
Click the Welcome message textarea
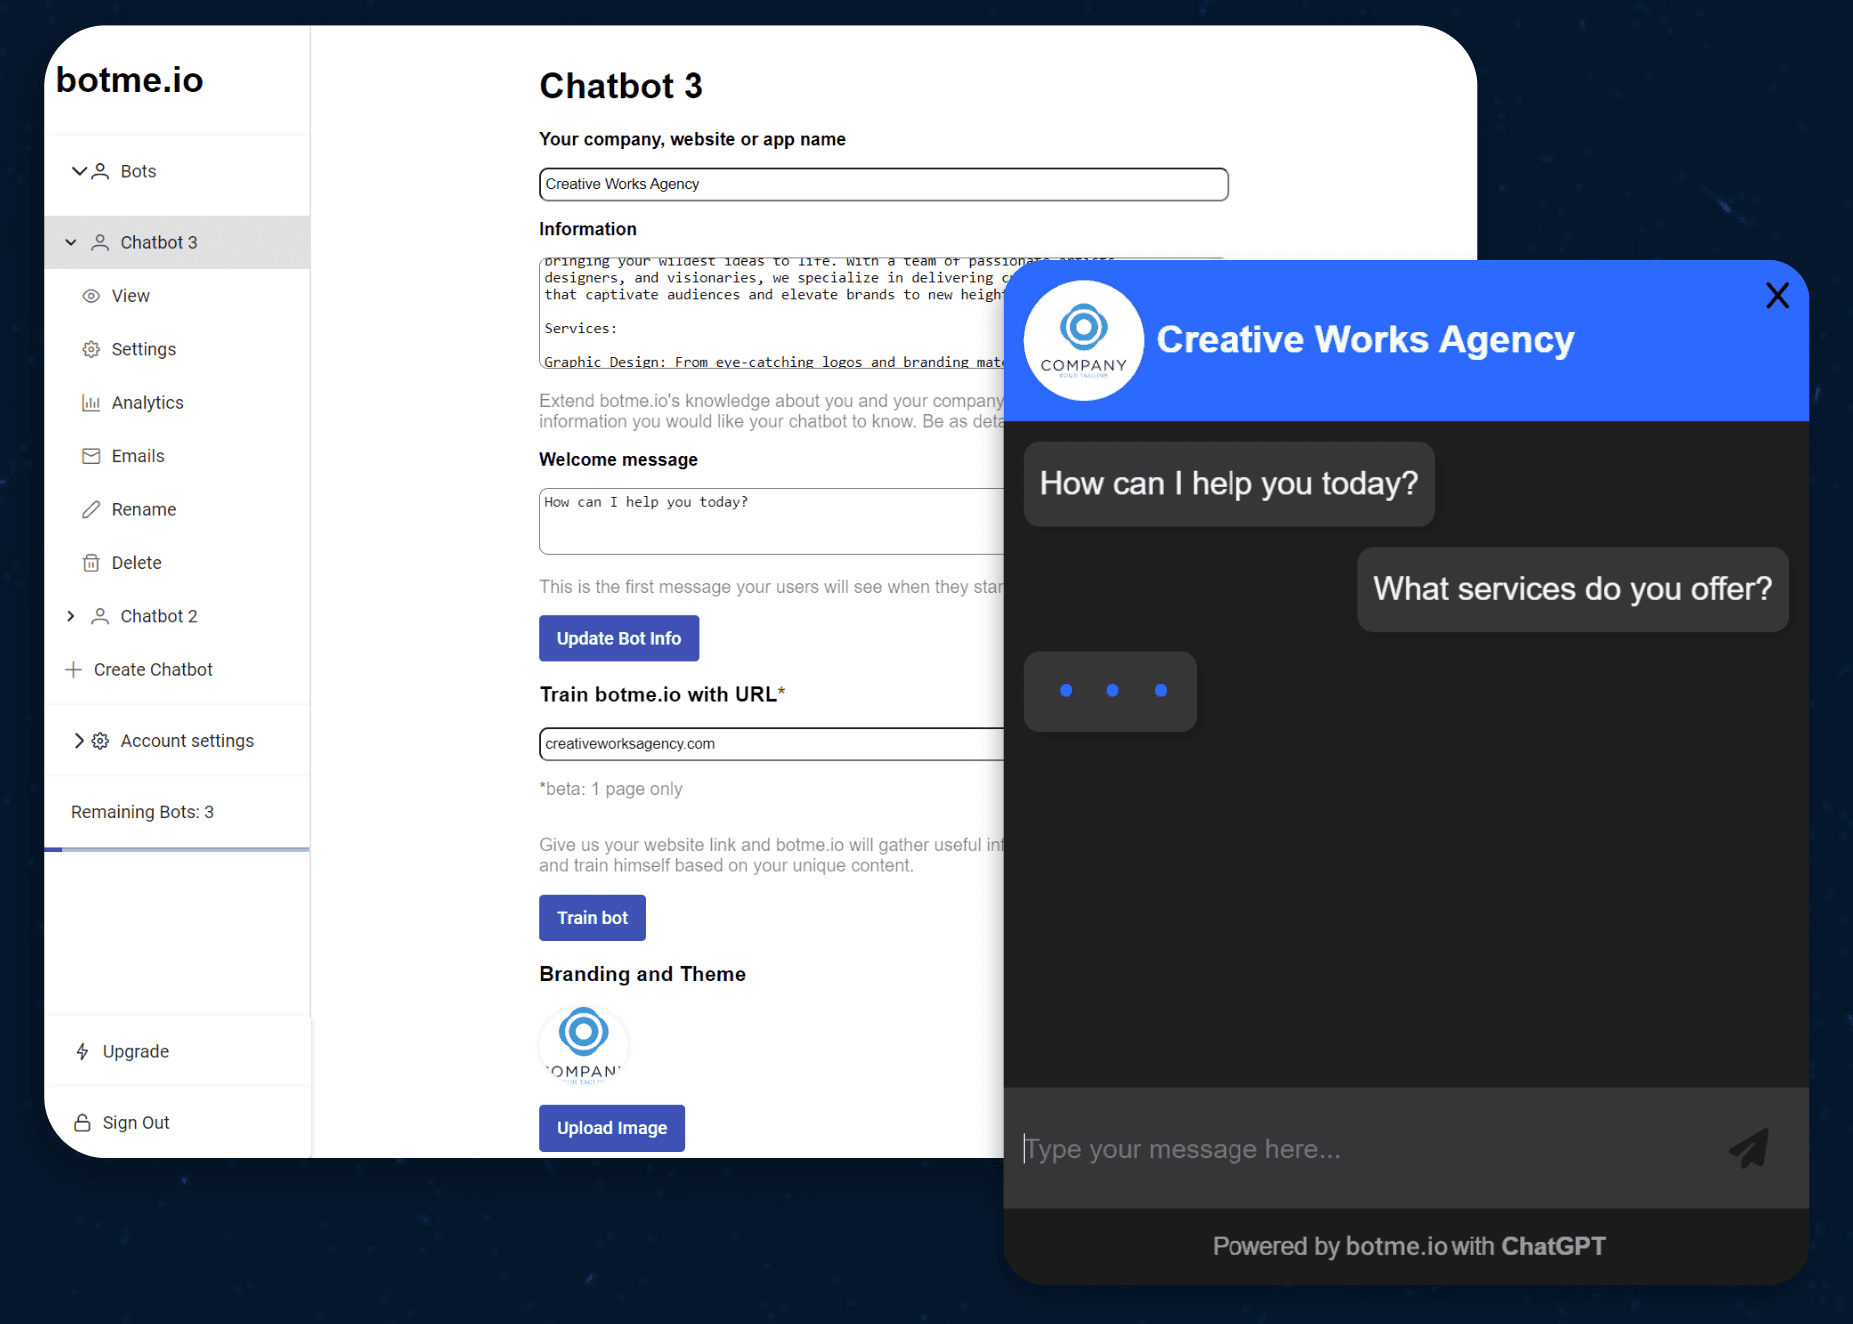tap(771, 521)
